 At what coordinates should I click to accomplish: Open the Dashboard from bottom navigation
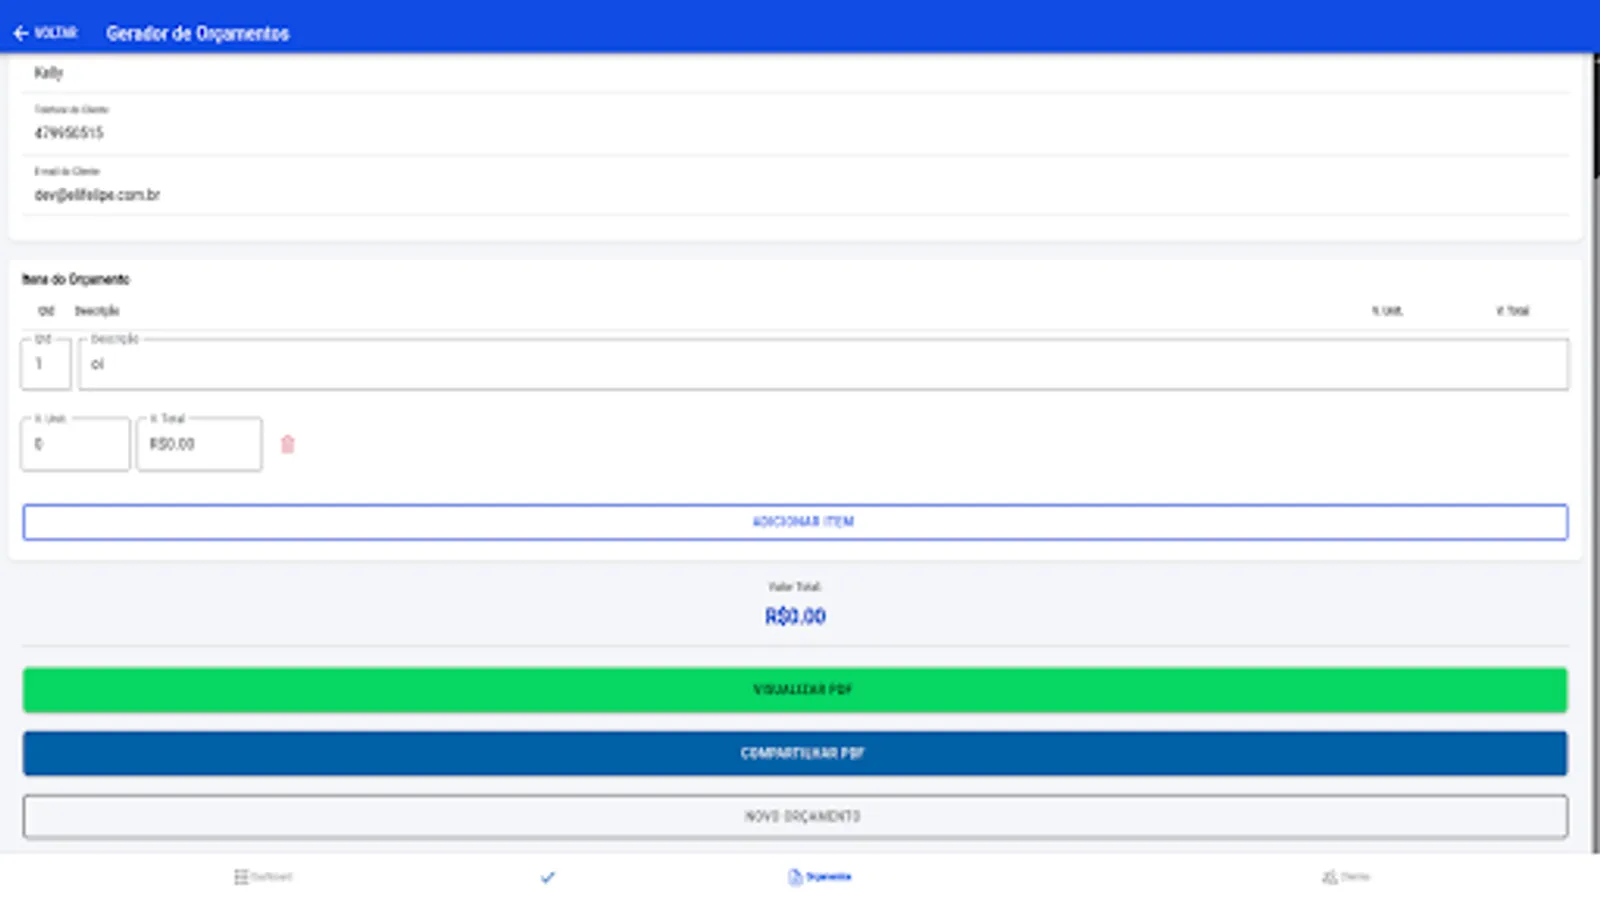(x=264, y=876)
